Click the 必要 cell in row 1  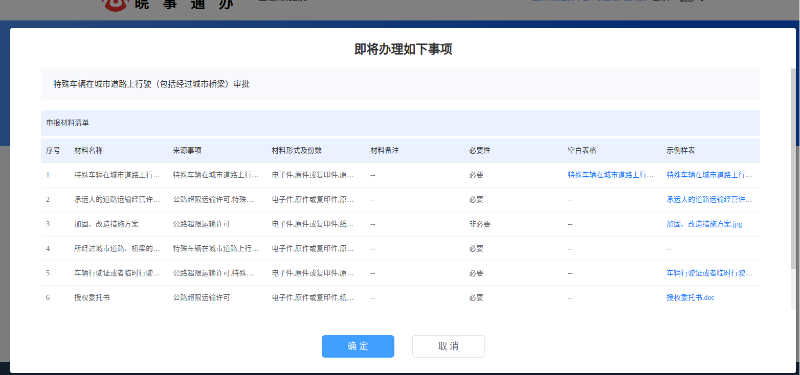coord(476,174)
